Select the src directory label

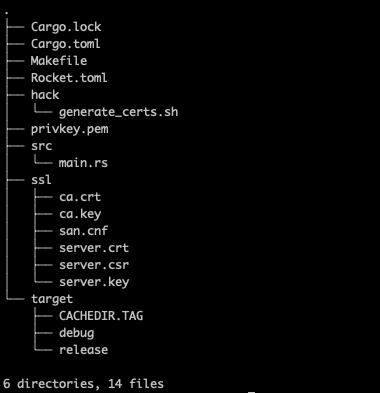click(42, 146)
